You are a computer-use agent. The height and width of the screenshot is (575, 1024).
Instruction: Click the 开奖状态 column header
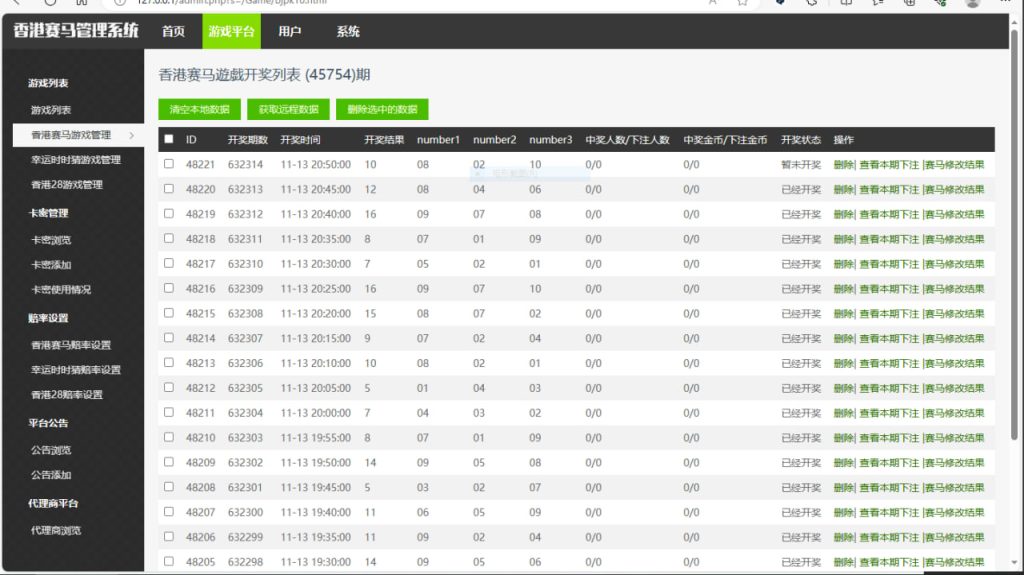point(801,140)
